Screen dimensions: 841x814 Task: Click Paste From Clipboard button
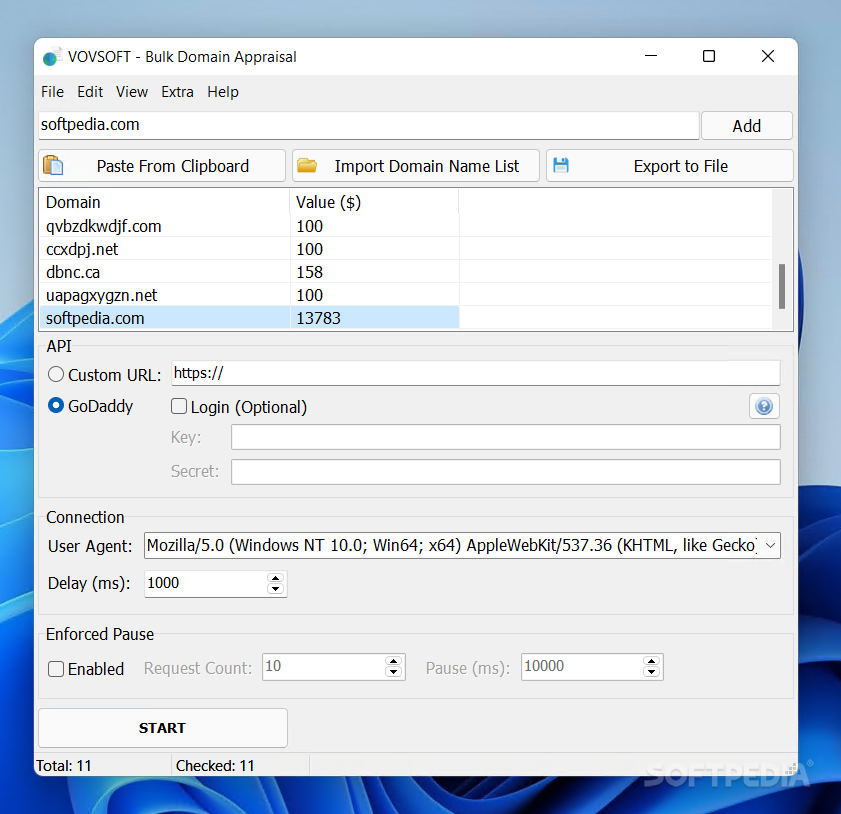[x=162, y=166]
